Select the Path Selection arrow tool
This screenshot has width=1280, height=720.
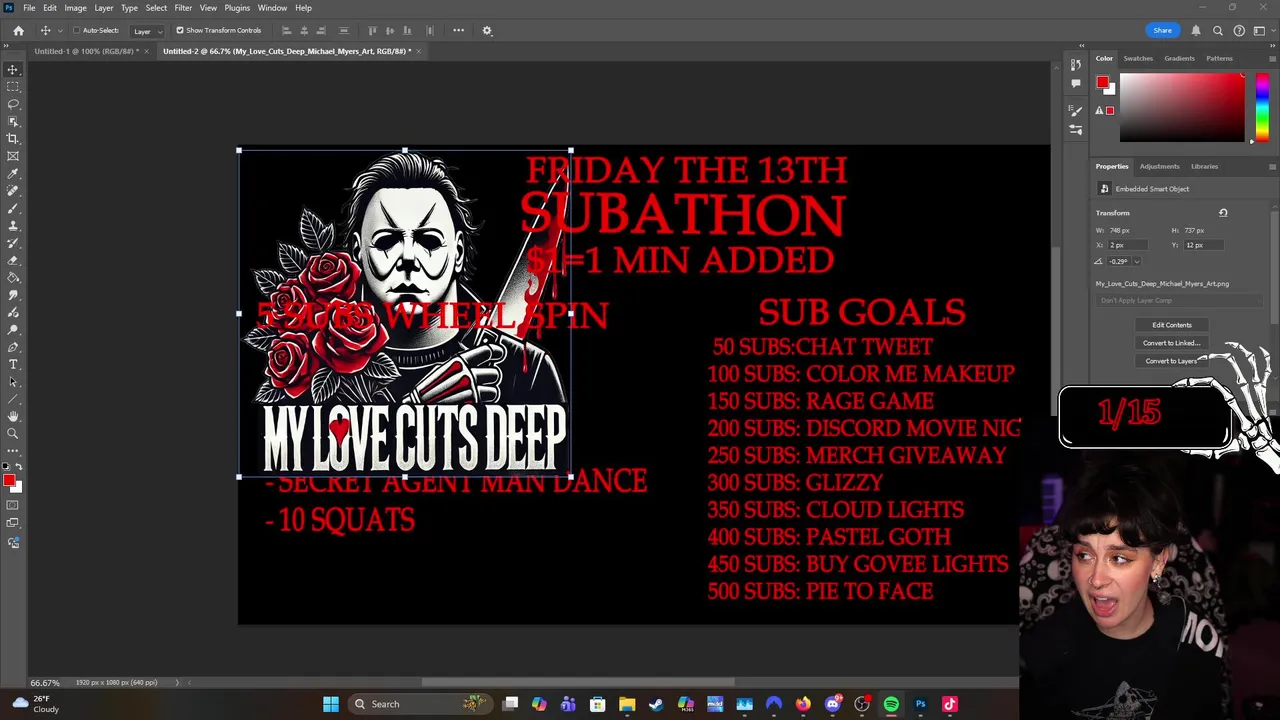13,381
